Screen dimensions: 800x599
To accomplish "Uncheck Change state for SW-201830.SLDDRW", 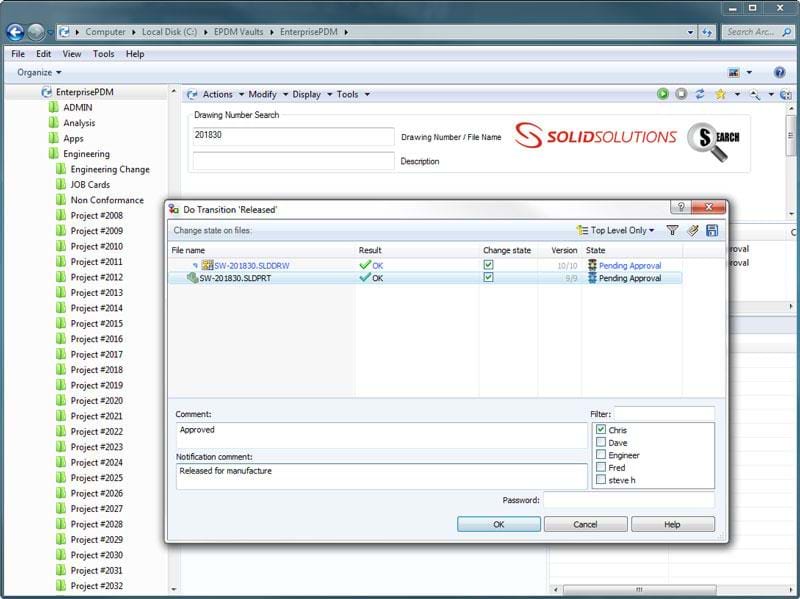I will (488, 265).
